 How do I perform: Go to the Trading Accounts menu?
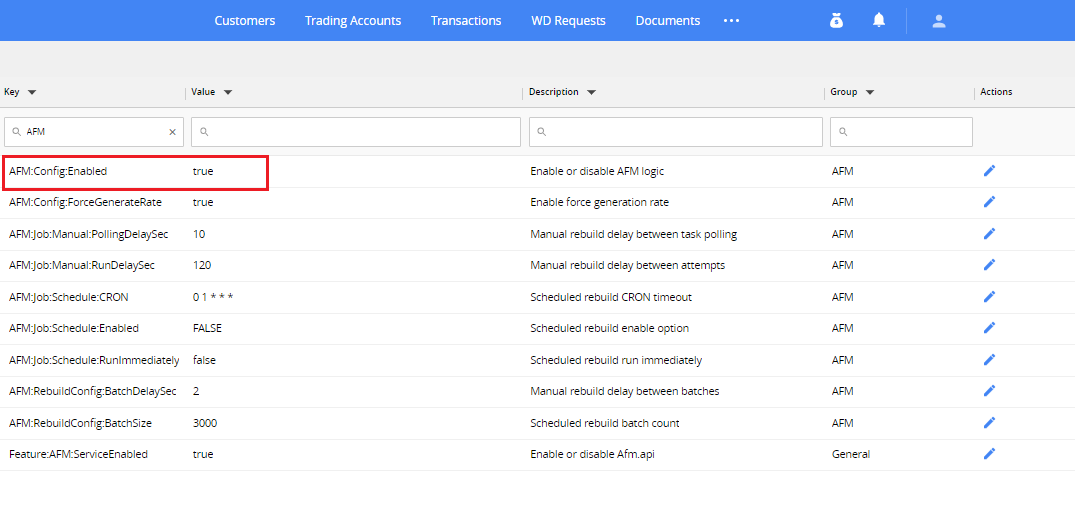[x=353, y=21]
